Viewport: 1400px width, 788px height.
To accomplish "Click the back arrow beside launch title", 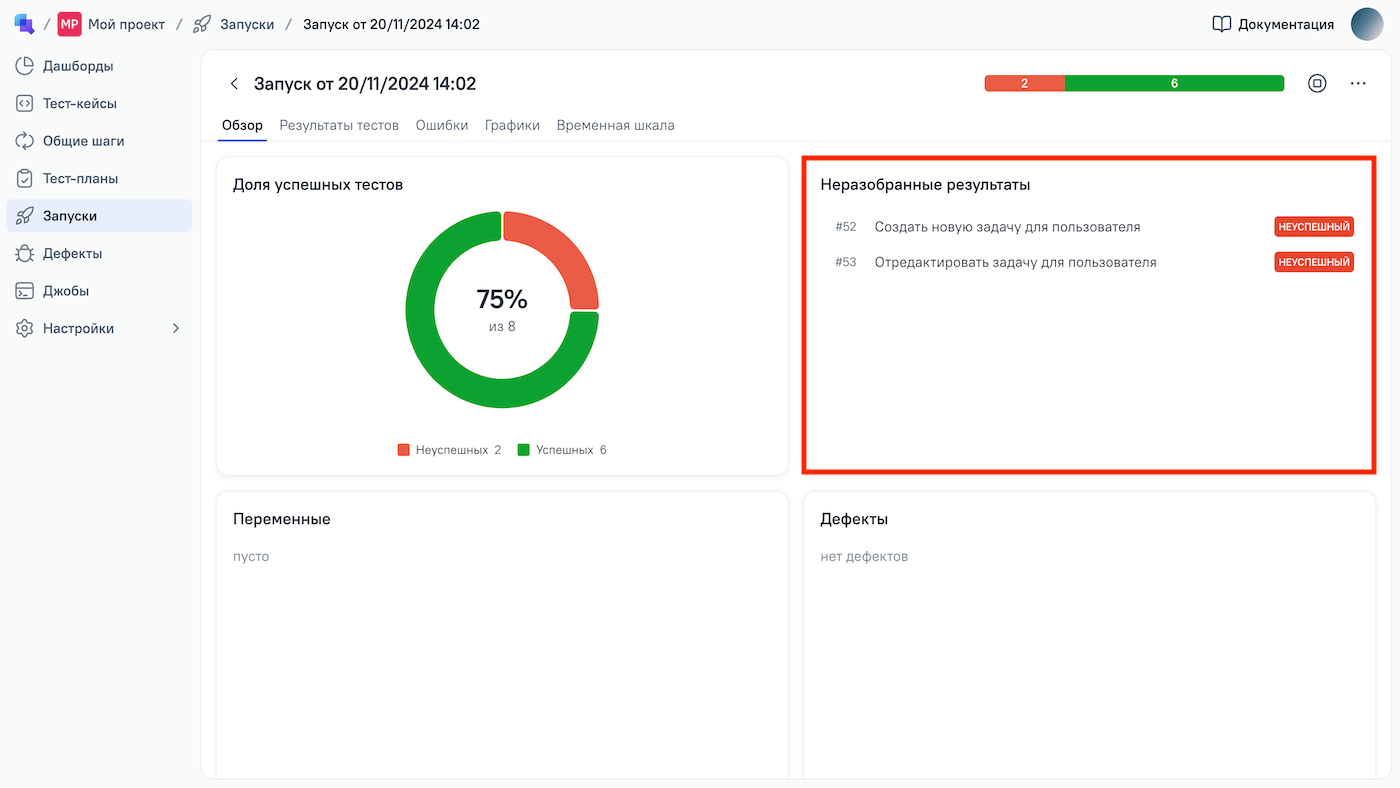I will pyautogui.click(x=234, y=84).
